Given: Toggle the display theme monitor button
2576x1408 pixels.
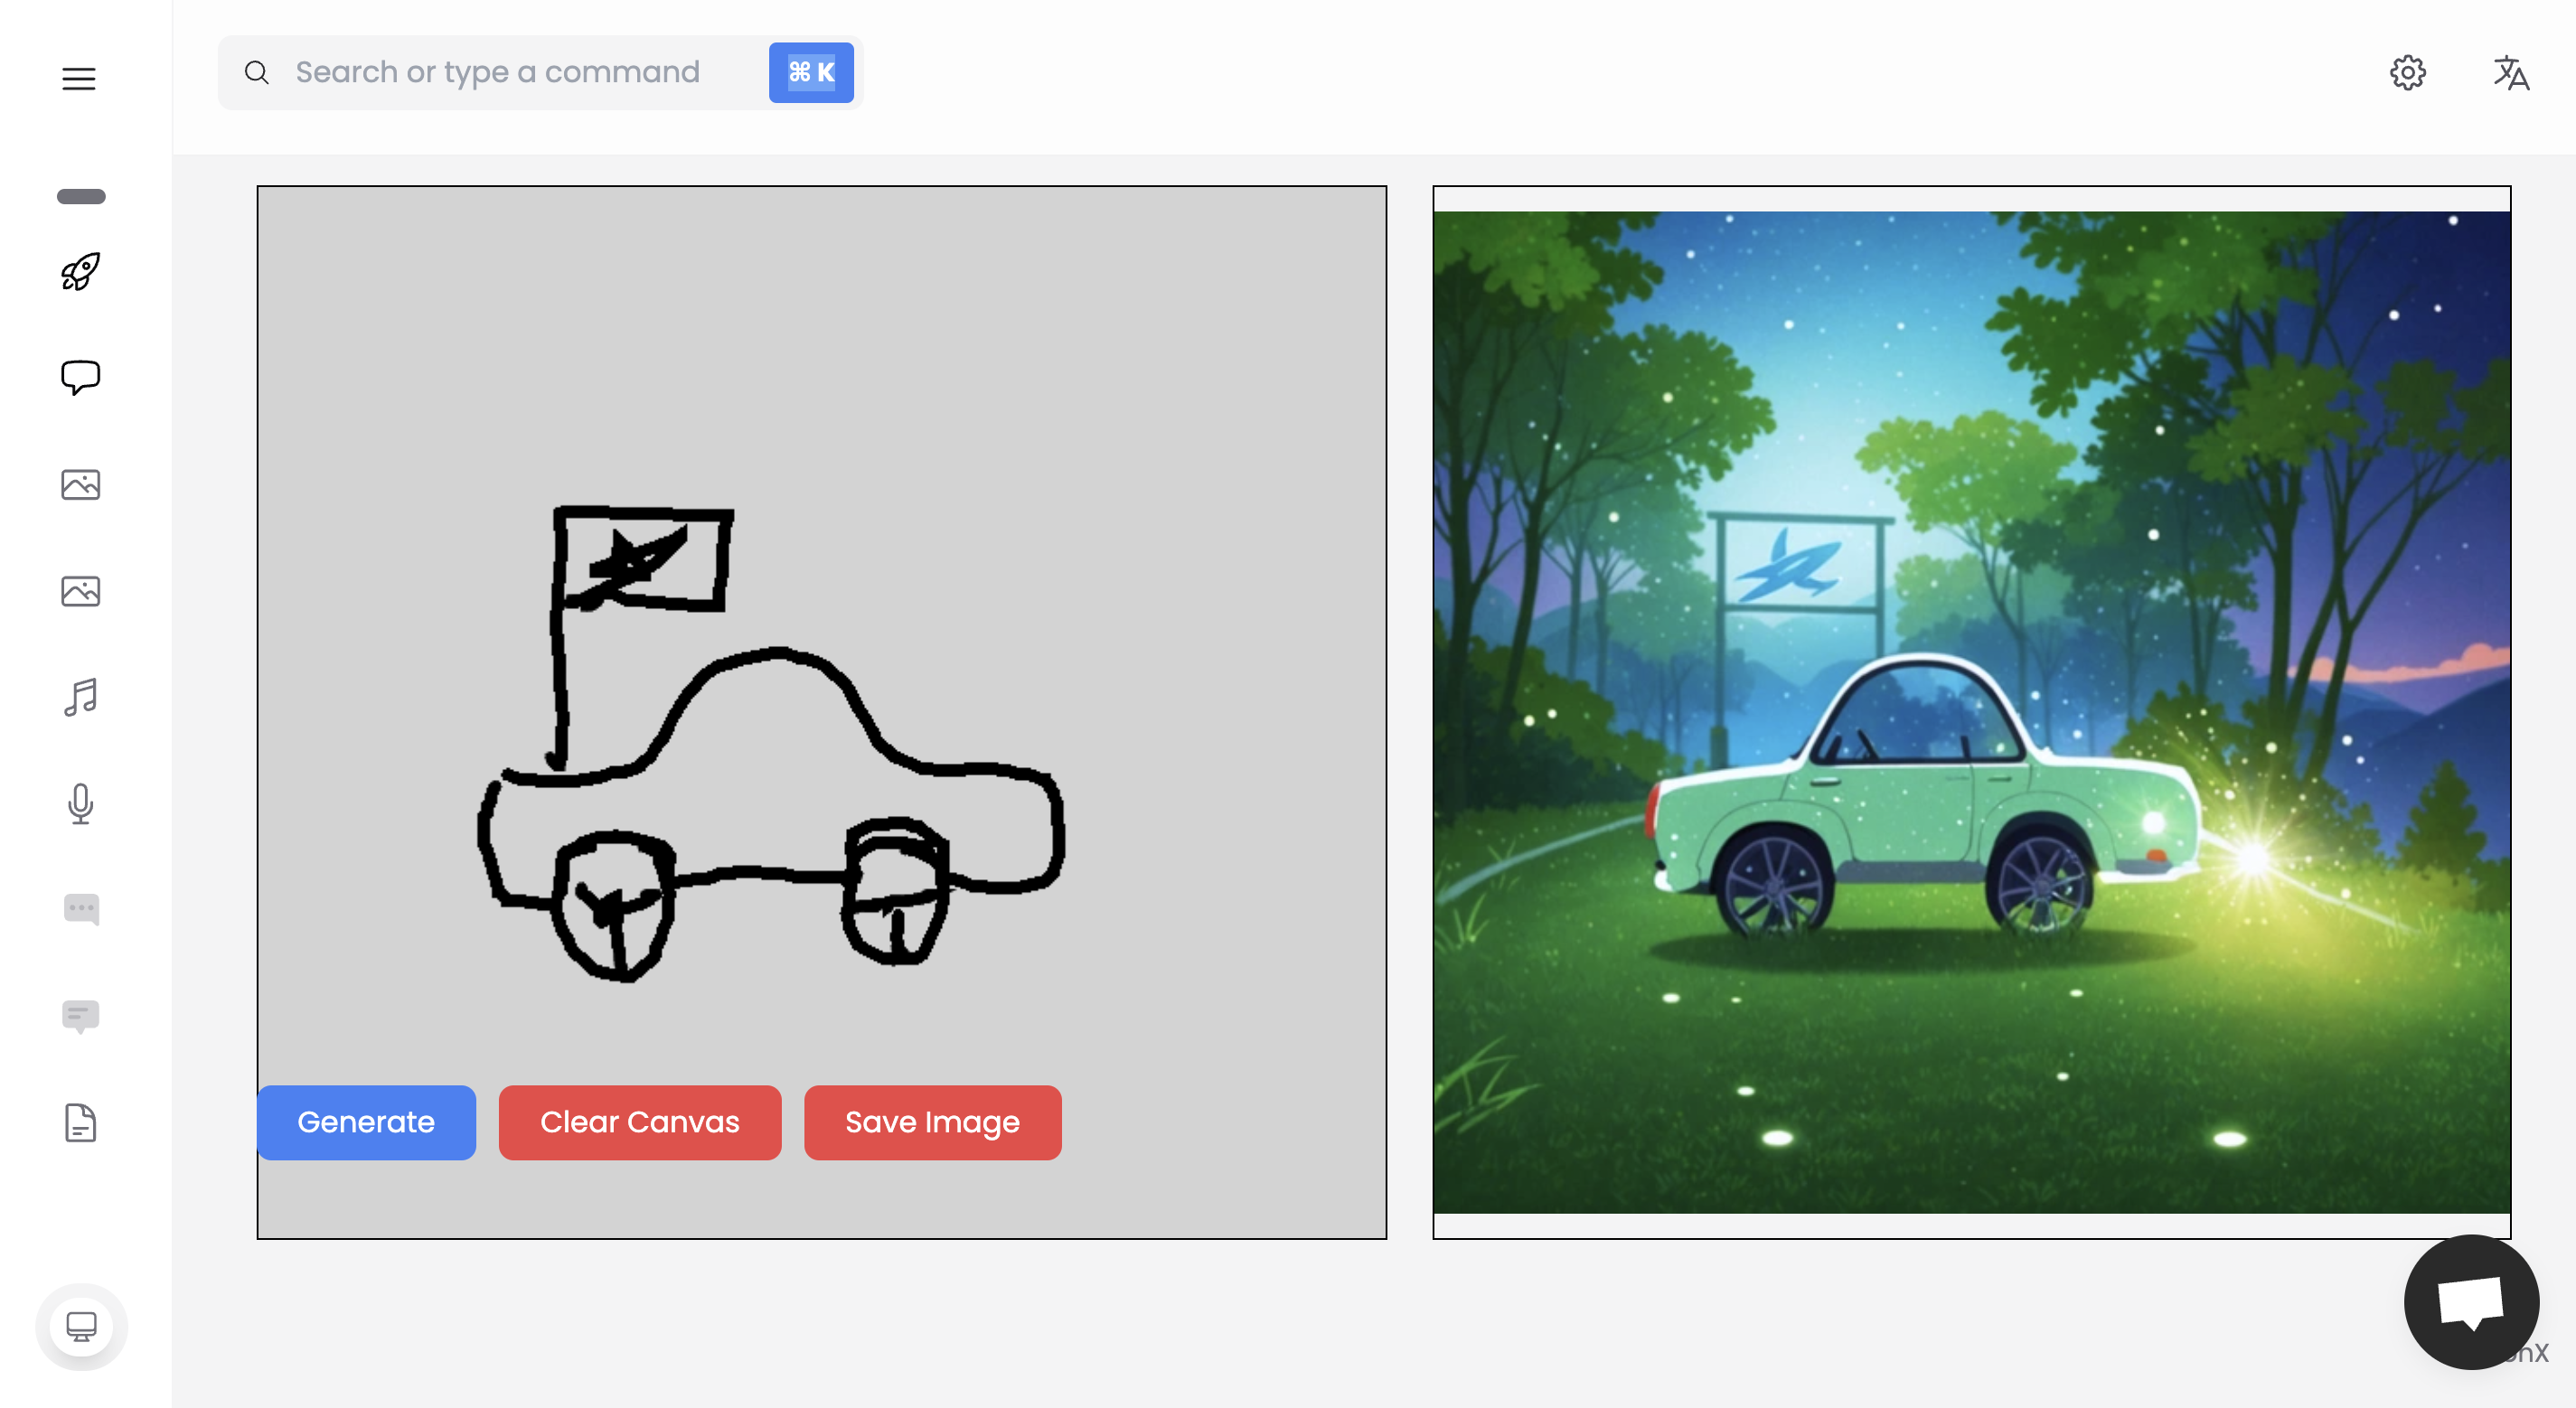Looking at the screenshot, I should click(81, 1326).
